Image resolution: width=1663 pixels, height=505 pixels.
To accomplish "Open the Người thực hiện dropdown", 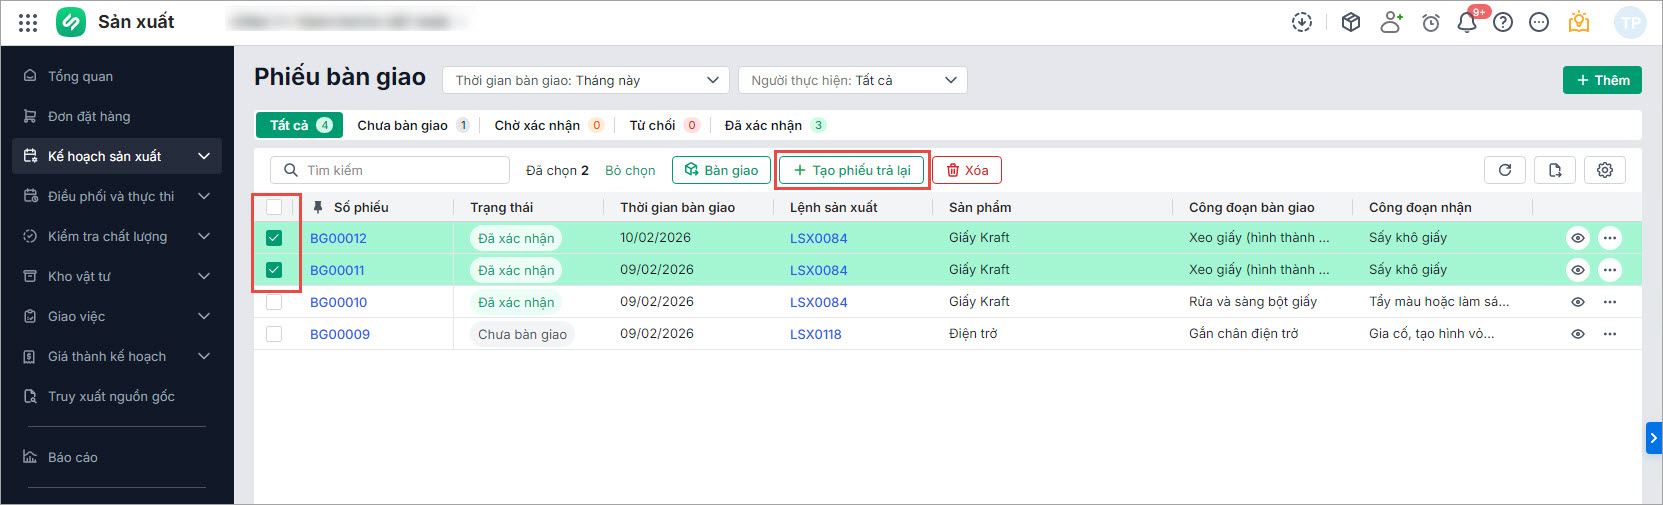I will tap(852, 80).
